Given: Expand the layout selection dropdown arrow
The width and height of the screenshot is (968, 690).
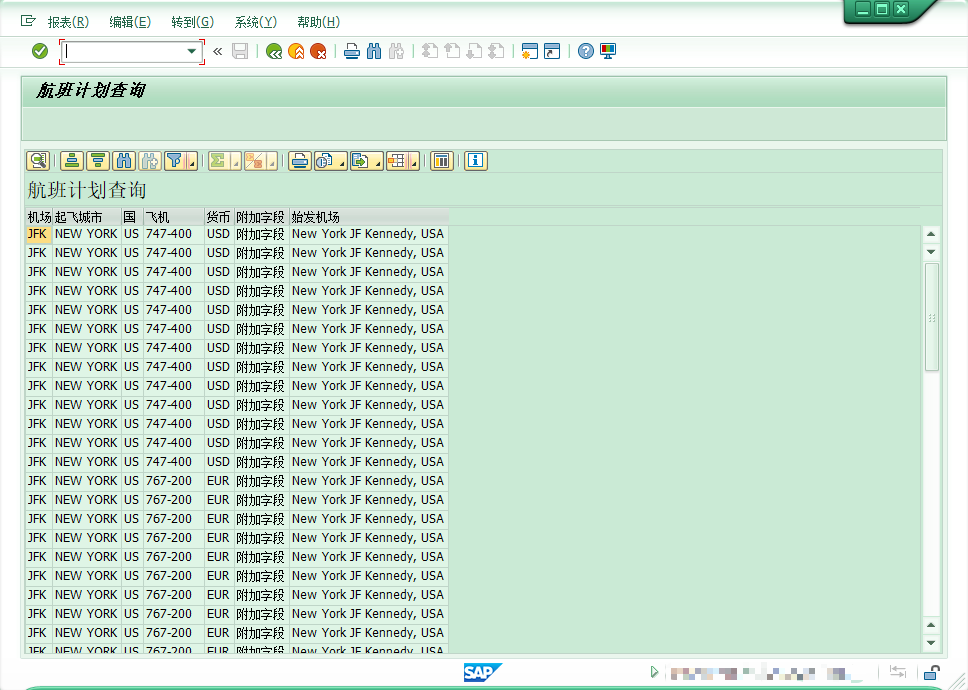Looking at the screenshot, I should pyautogui.click(x=414, y=163).
